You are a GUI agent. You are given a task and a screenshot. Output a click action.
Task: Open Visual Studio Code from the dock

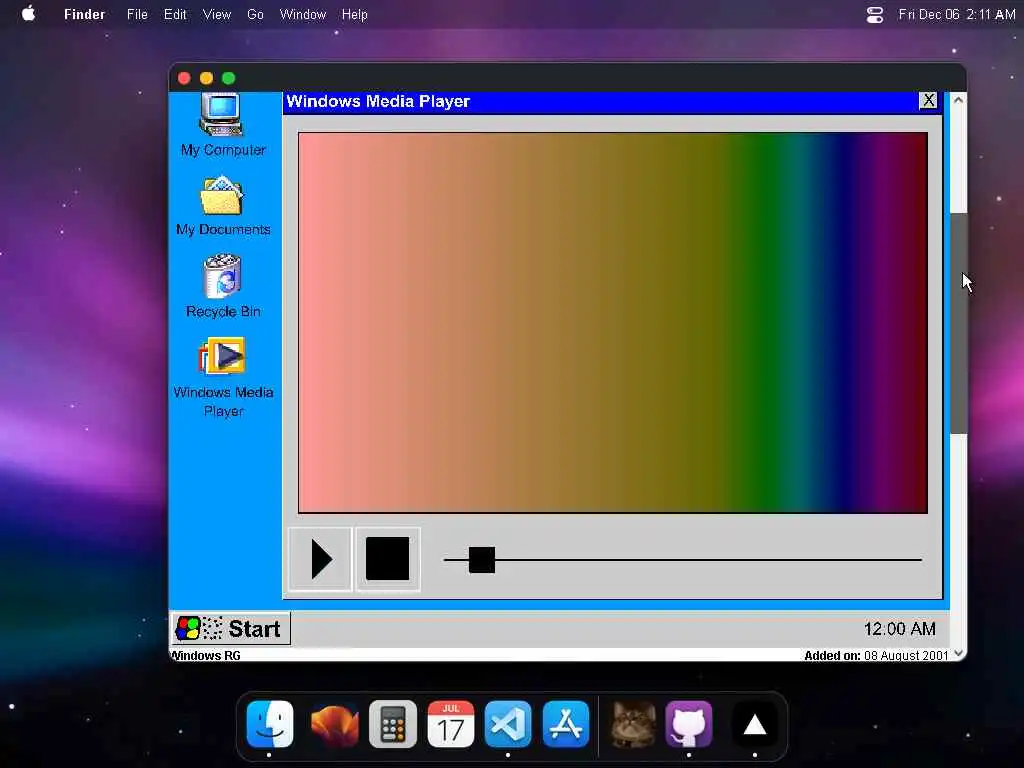pyautogui.click(x=508, y=724)
